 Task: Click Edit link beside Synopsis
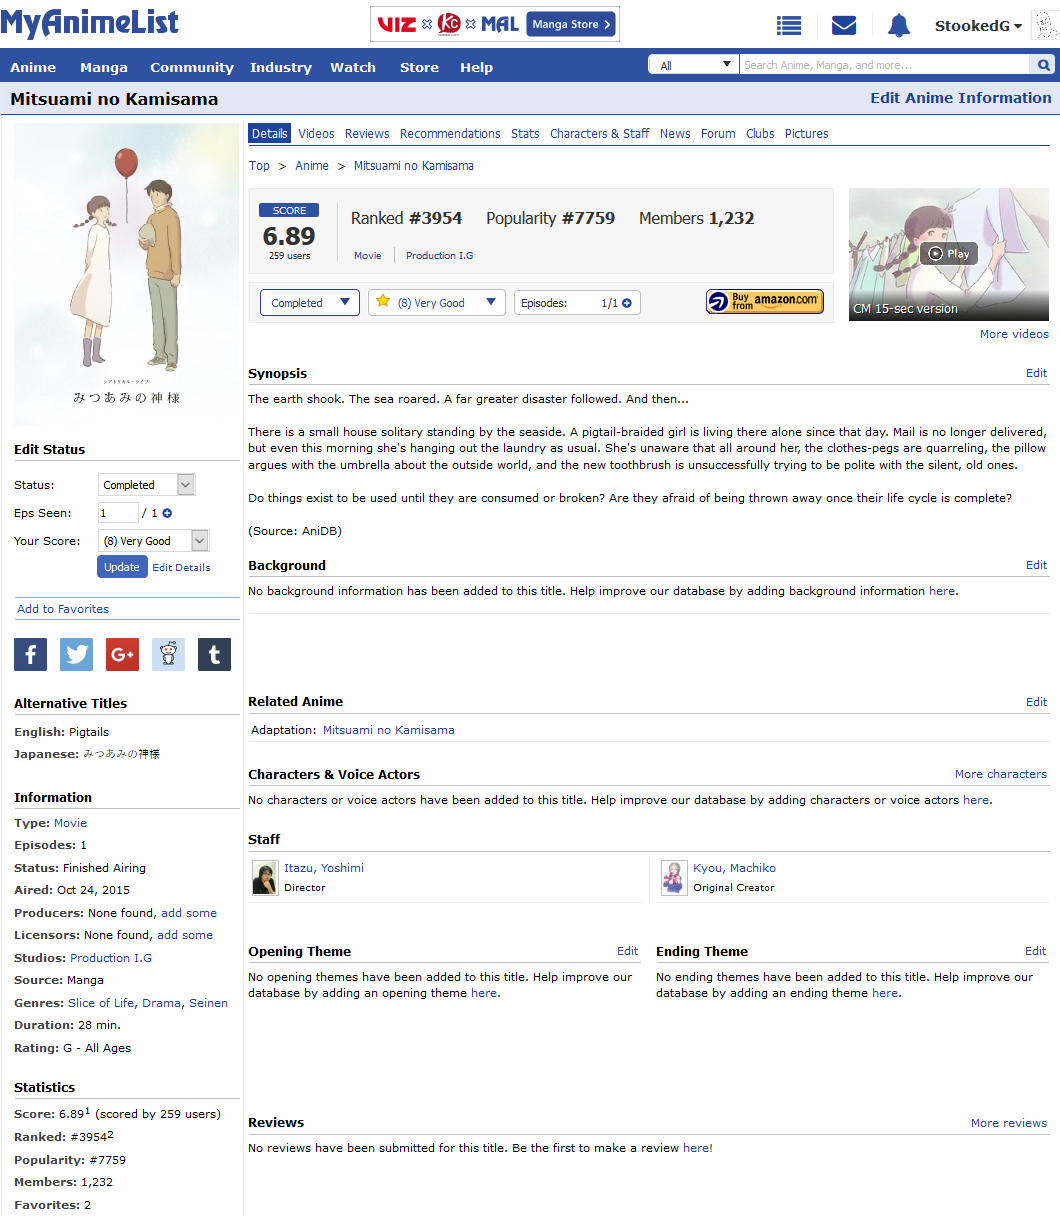pyautogui.click(x=1037, y=373)
